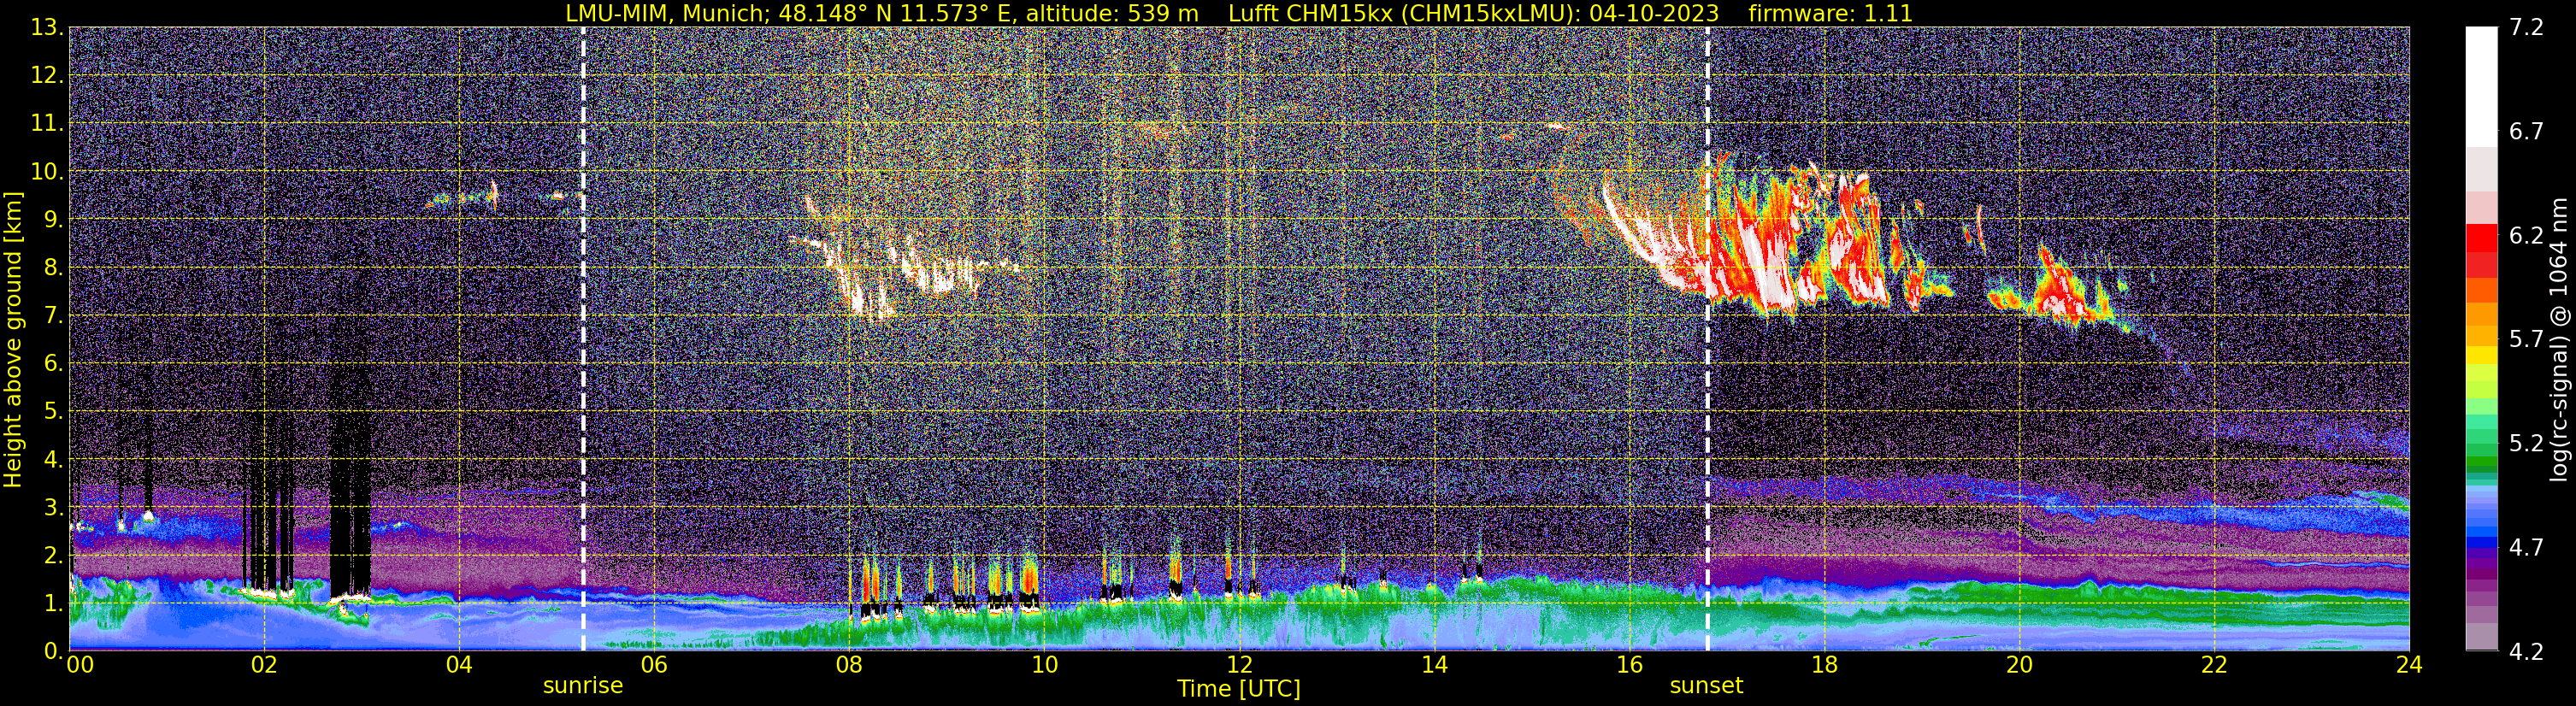Click the time axis tick label 12

coord(1239,666)
